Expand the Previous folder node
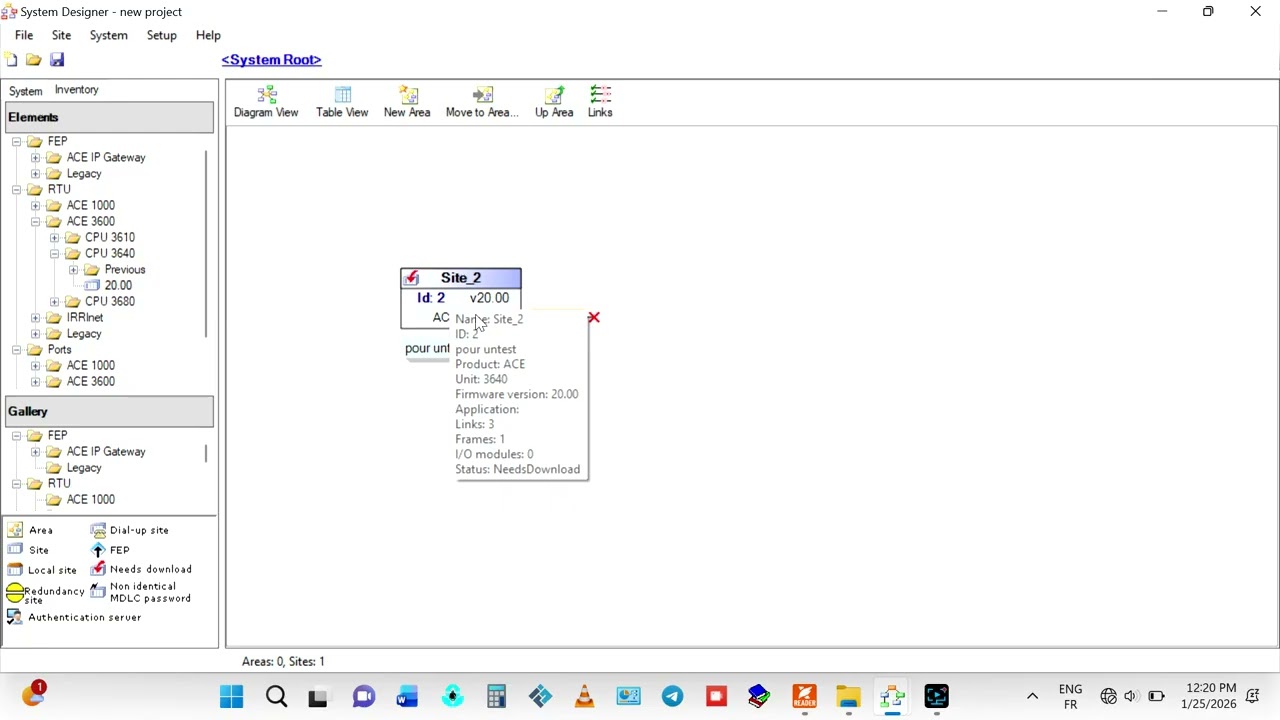 click(73, 269)
